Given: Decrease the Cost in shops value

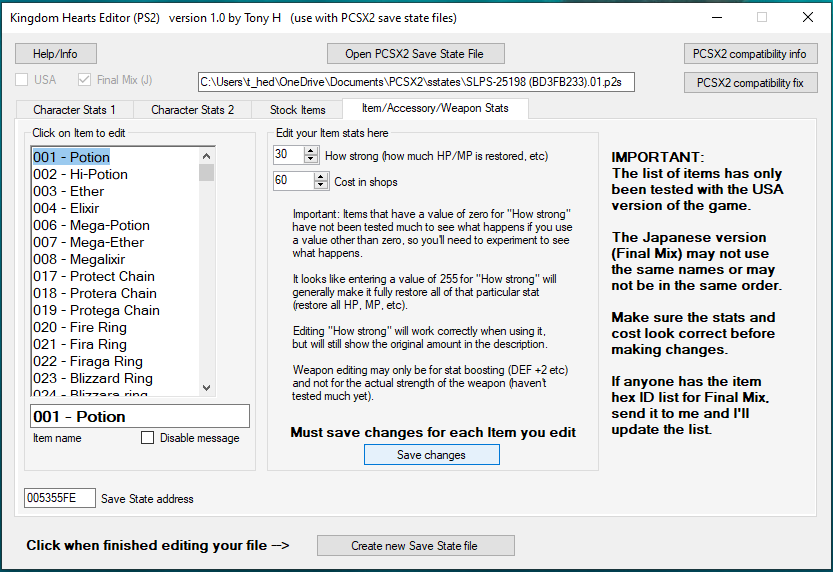Looking at the screenshot, I should click(321, 185).
